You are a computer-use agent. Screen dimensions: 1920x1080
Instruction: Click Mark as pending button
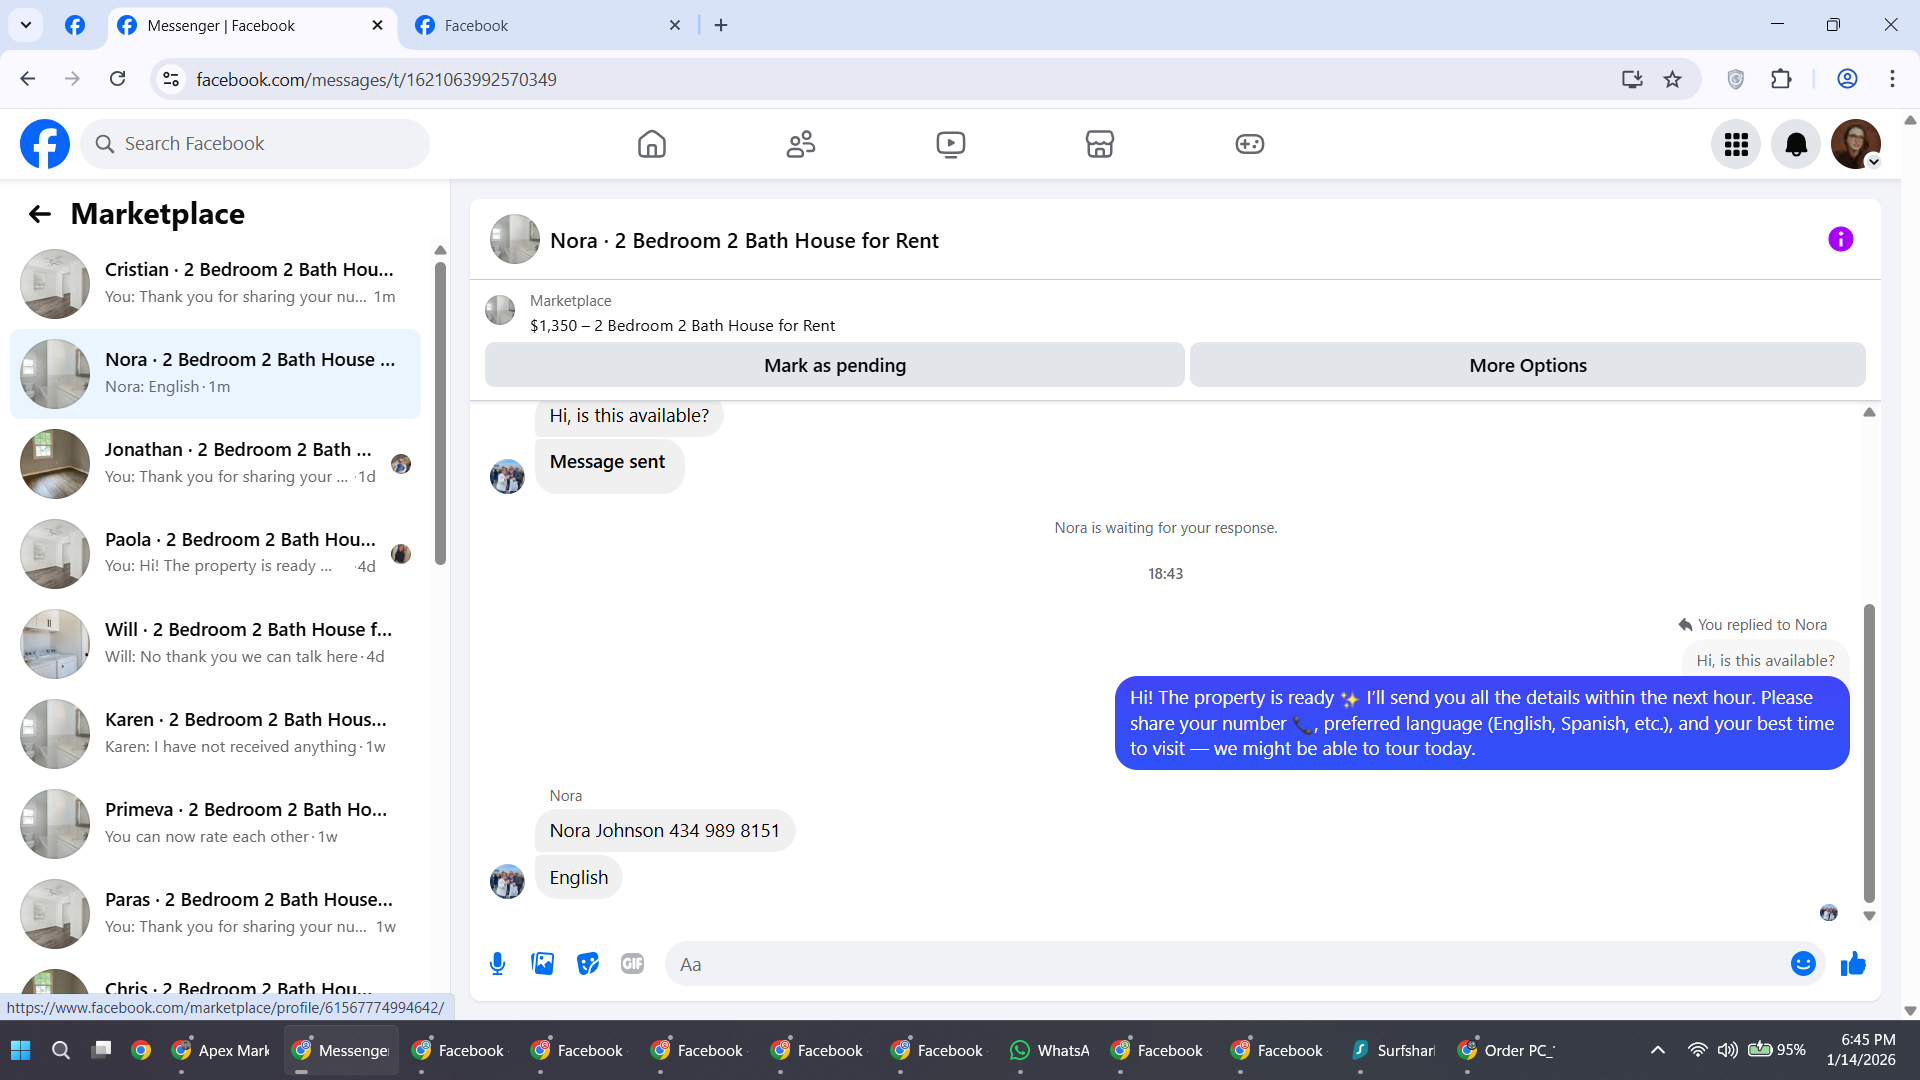tap(834, 366)
